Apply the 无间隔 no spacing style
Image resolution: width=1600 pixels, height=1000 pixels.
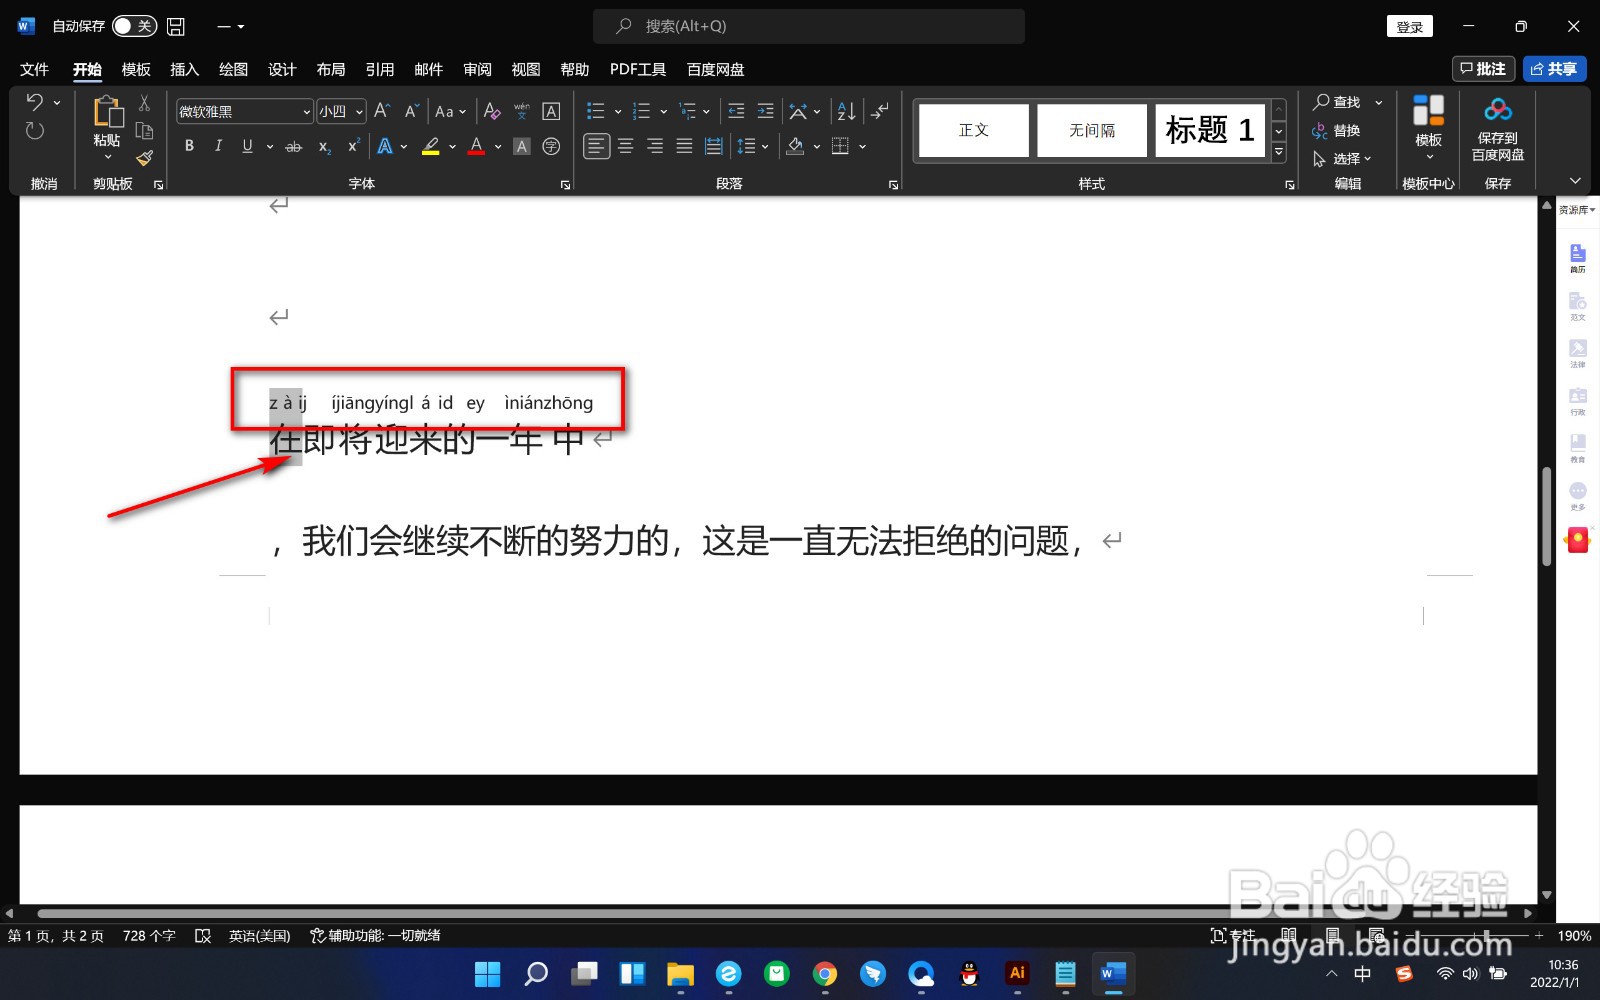pos(1092,130)
